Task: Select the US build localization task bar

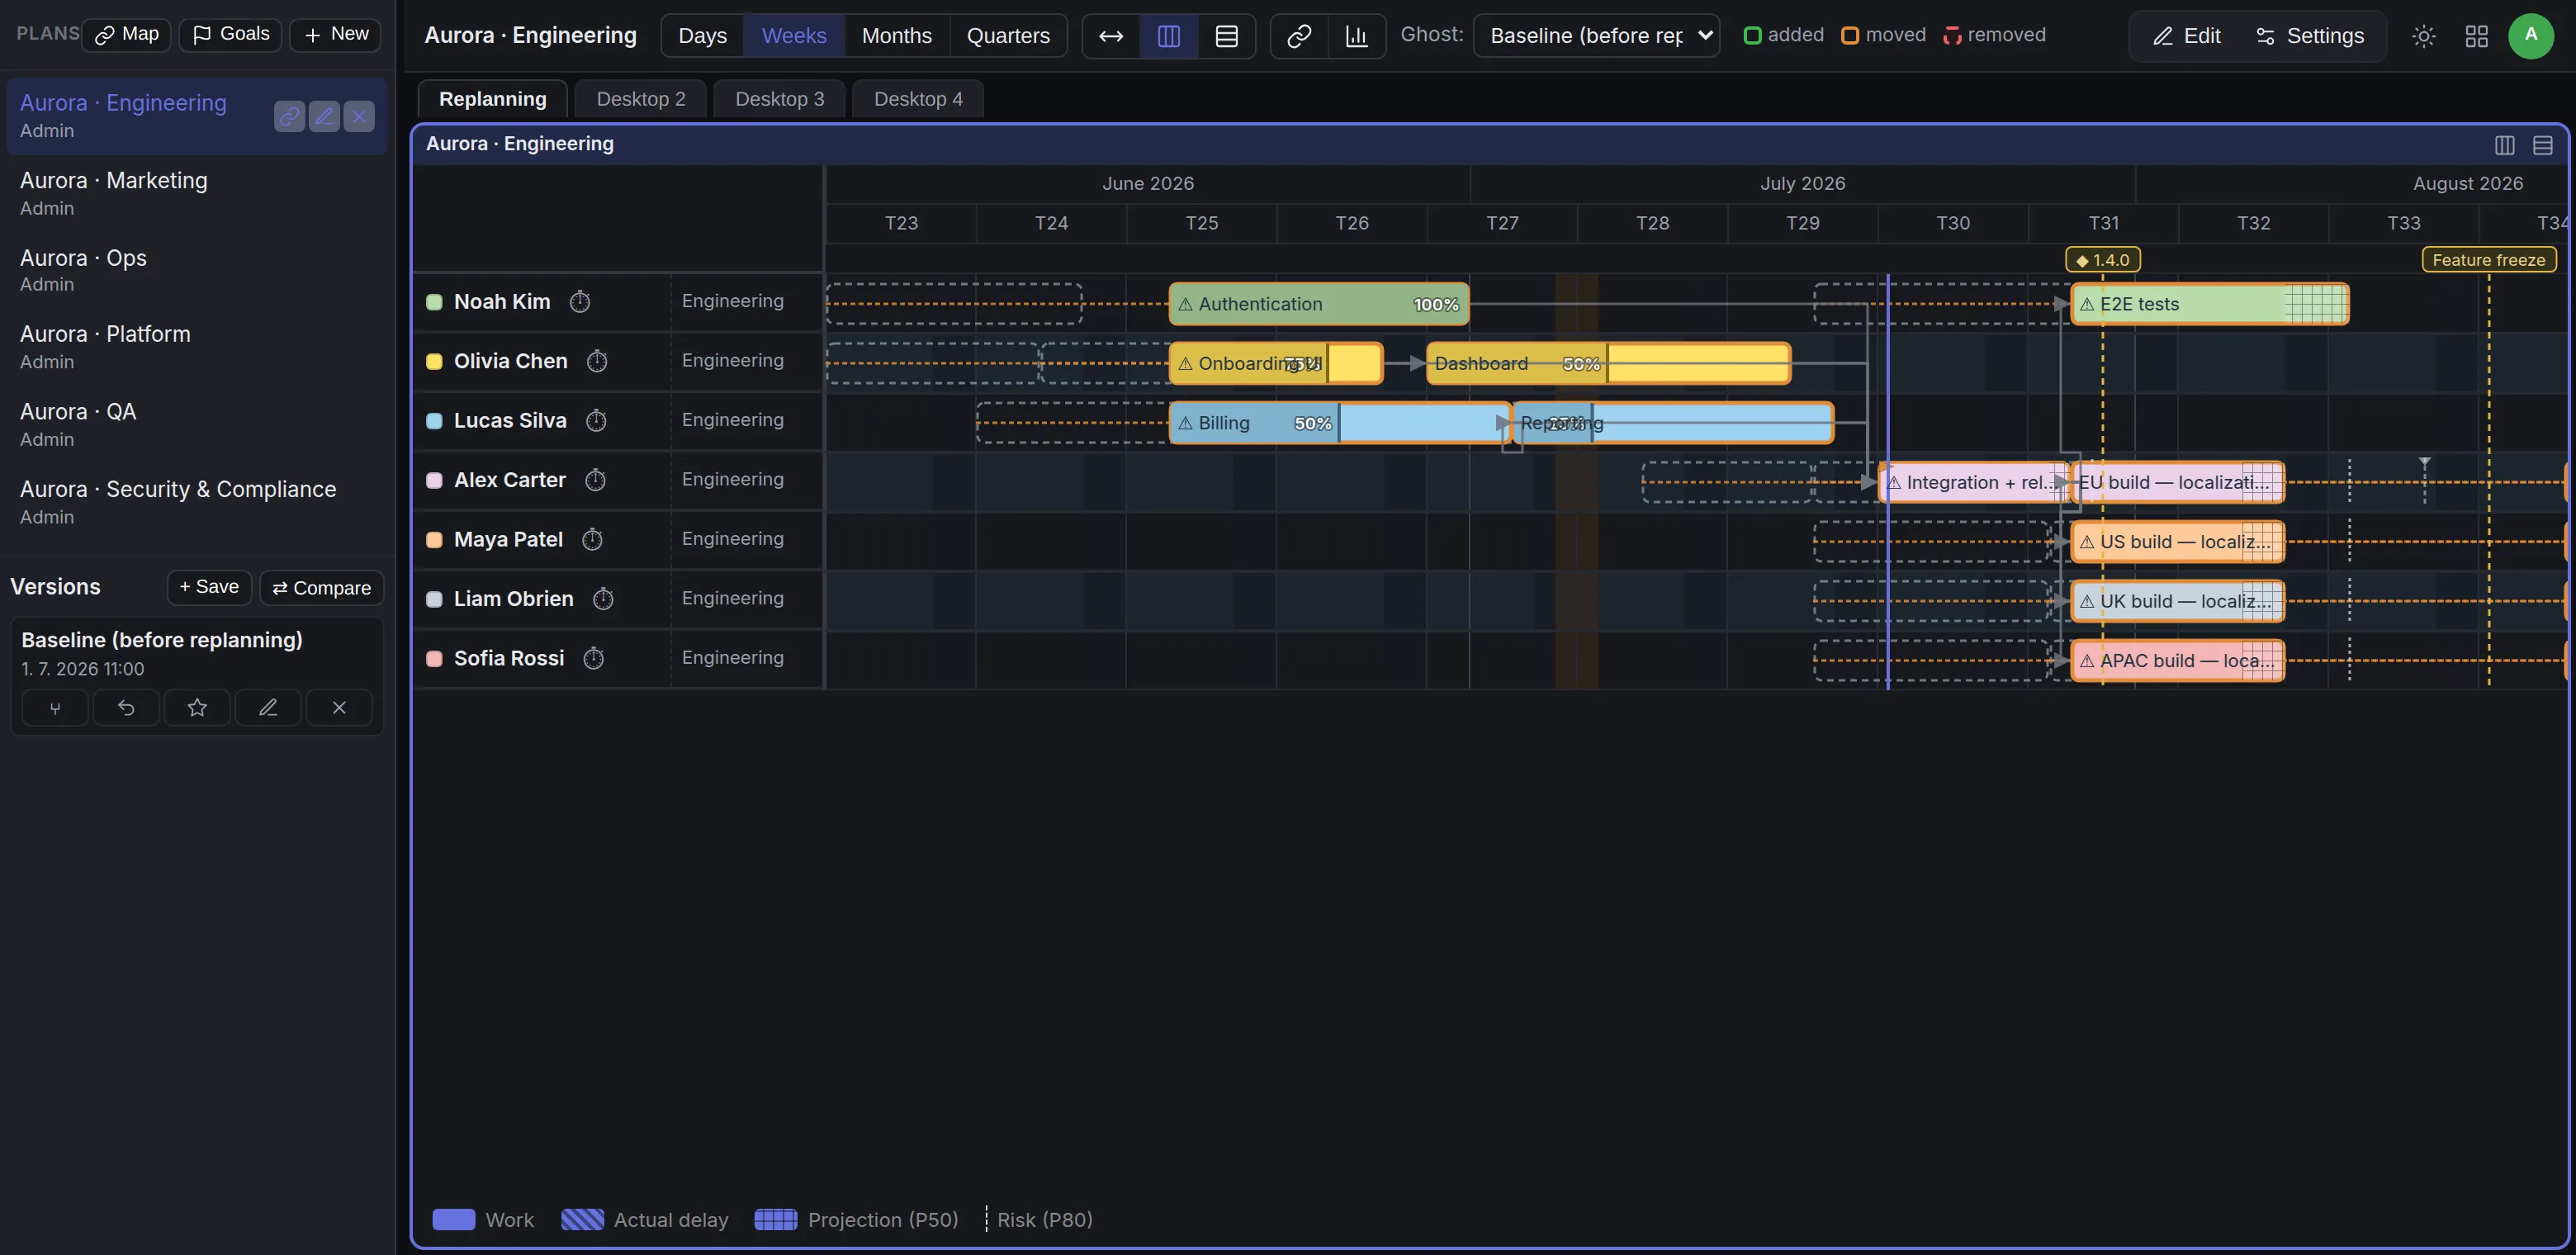Action: pyautogui.click(x=2178, y=542)
